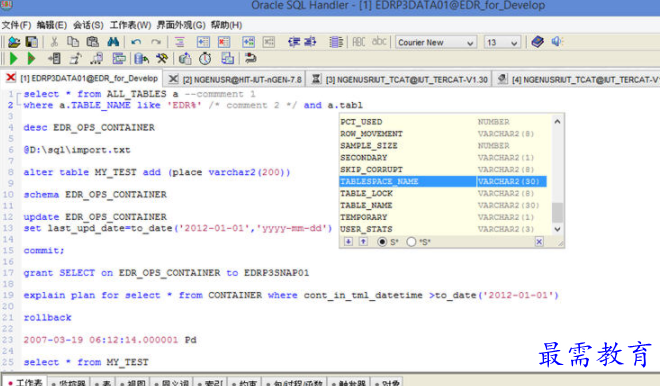
Task: Choose TEMPORARY in autocomplete list
Action: click(x=443, y=217)
